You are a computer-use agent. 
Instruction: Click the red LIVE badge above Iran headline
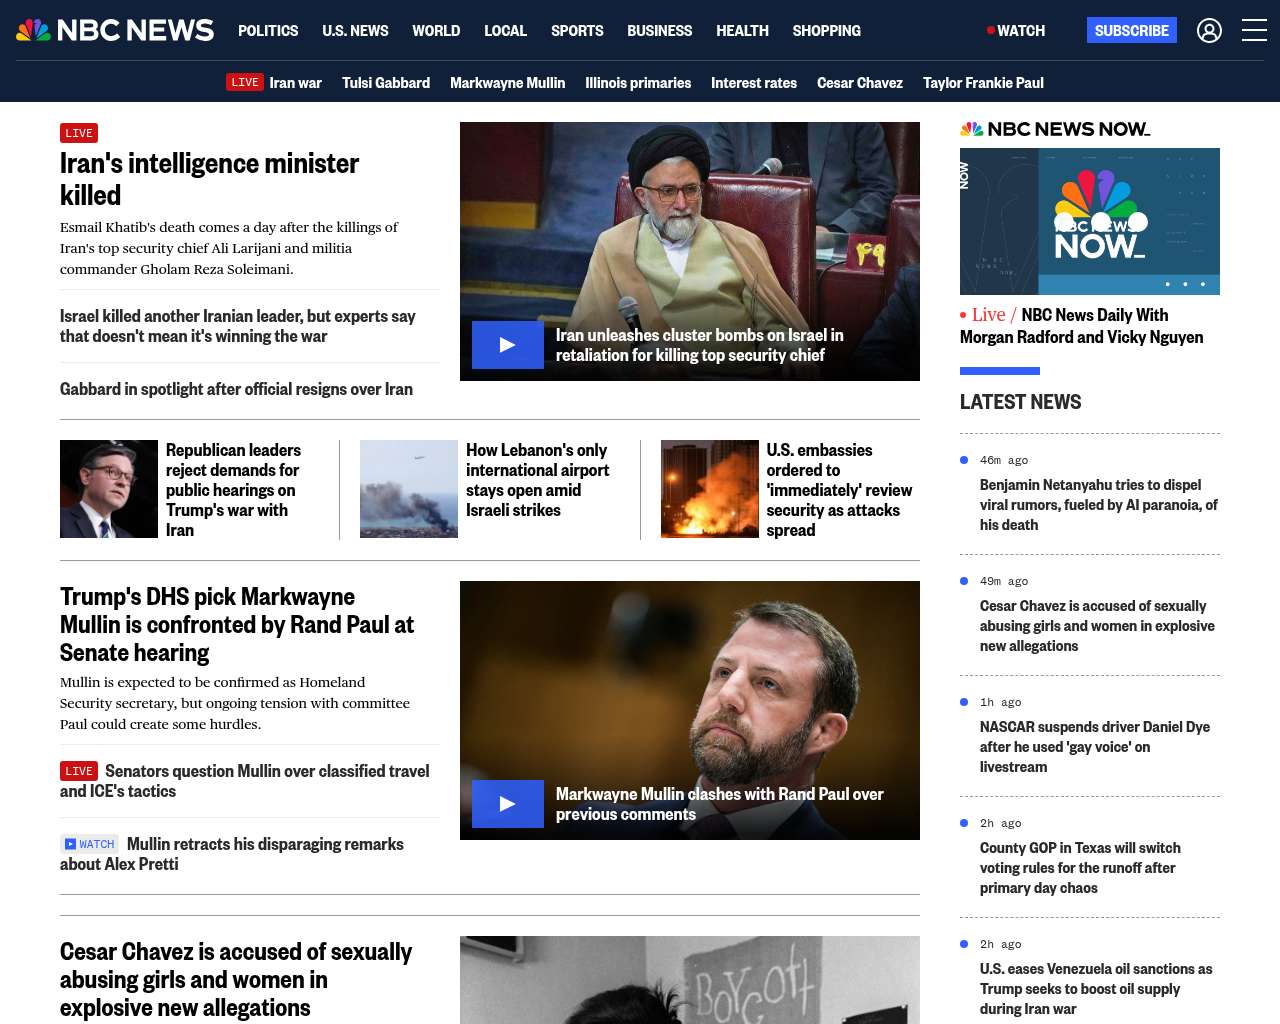(79, 133)
